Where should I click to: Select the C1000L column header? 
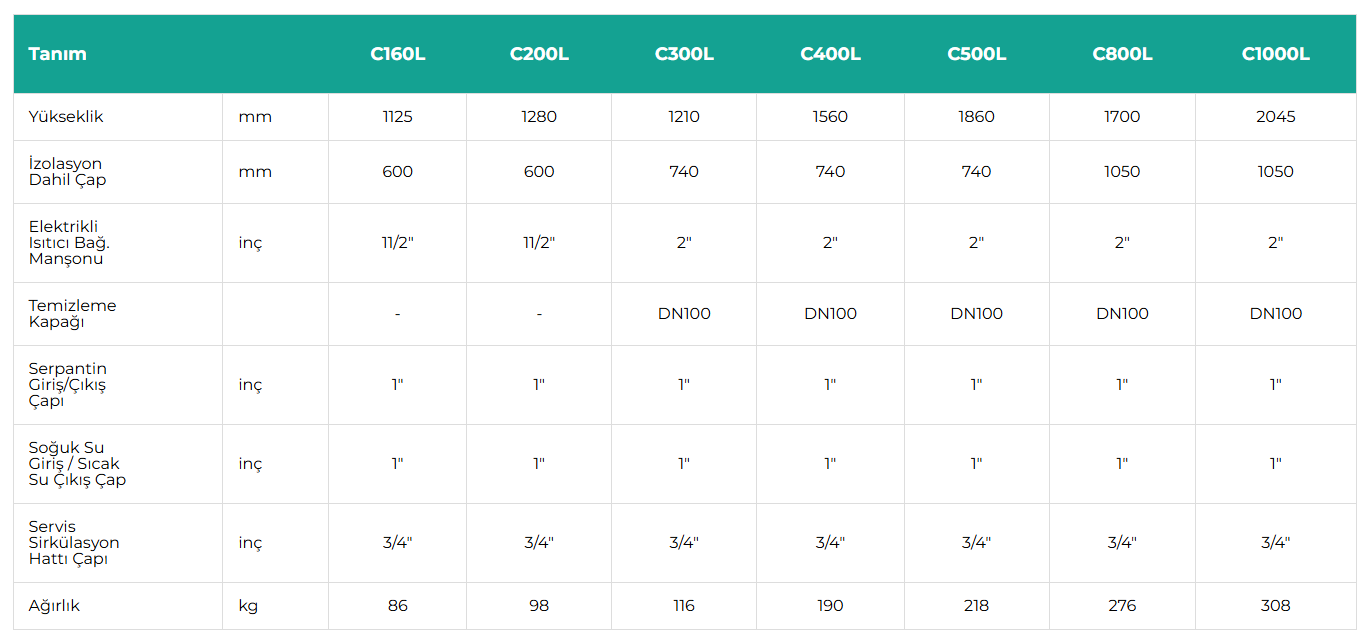(1275, 54)
